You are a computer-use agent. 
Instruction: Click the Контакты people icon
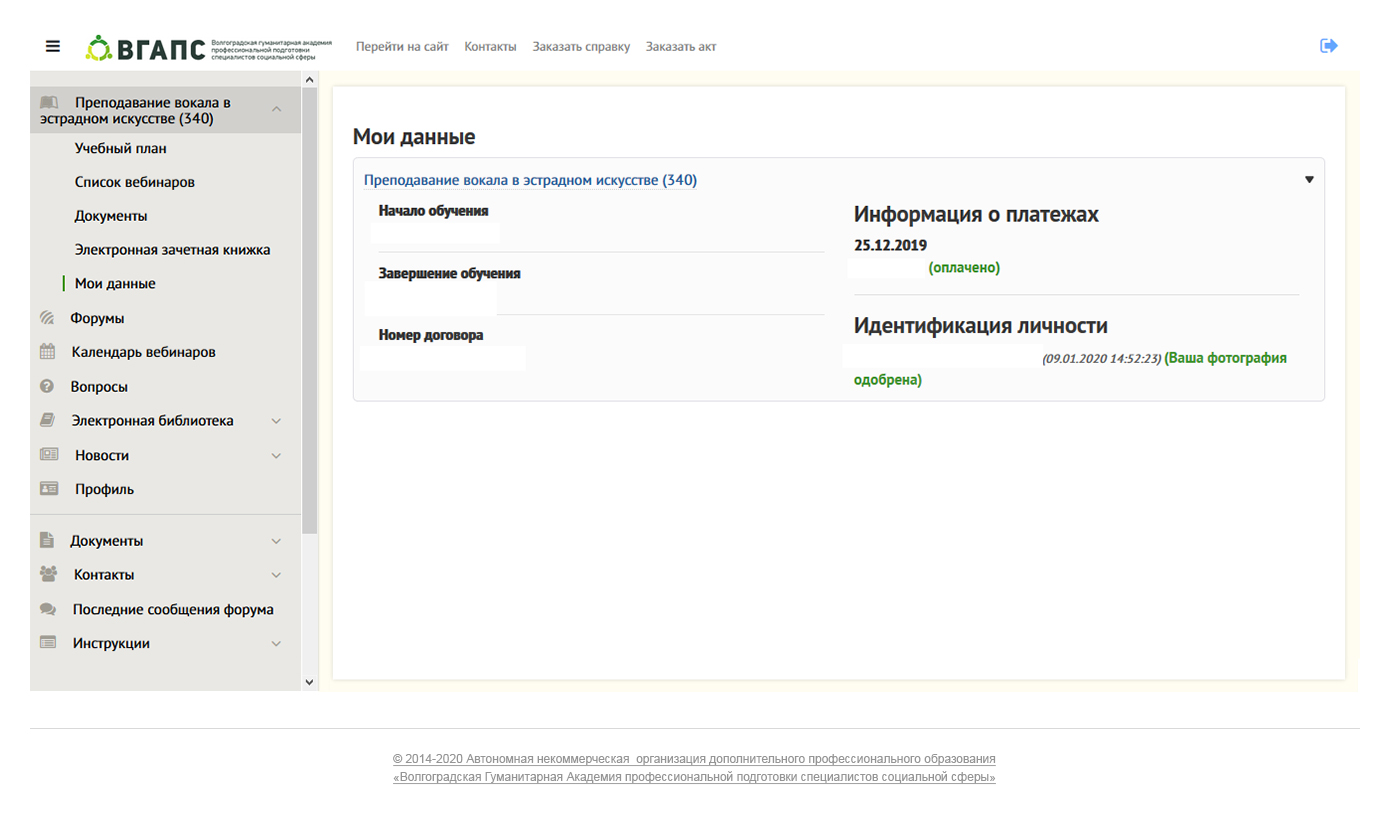[x=48, y=575]
